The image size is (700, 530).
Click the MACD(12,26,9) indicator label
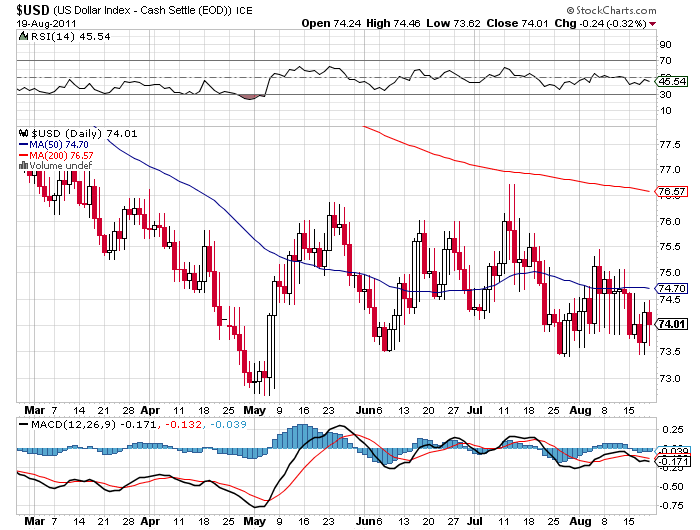(67, 426)
